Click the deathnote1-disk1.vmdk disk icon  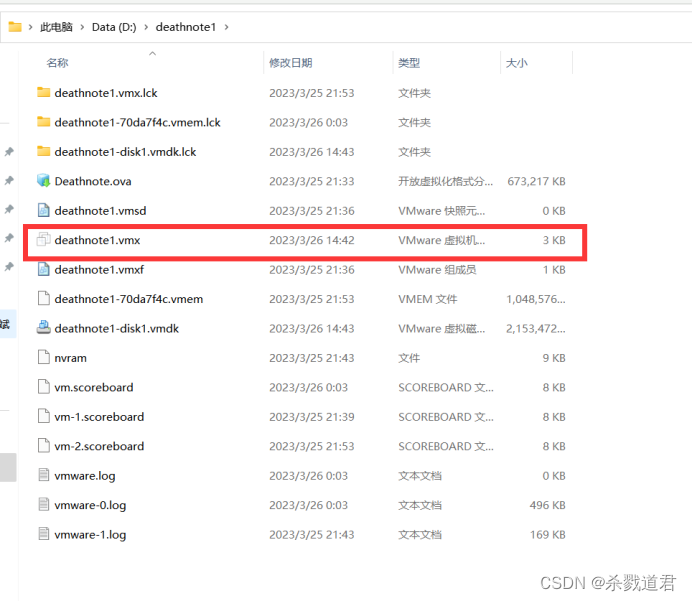coord(43,328)
